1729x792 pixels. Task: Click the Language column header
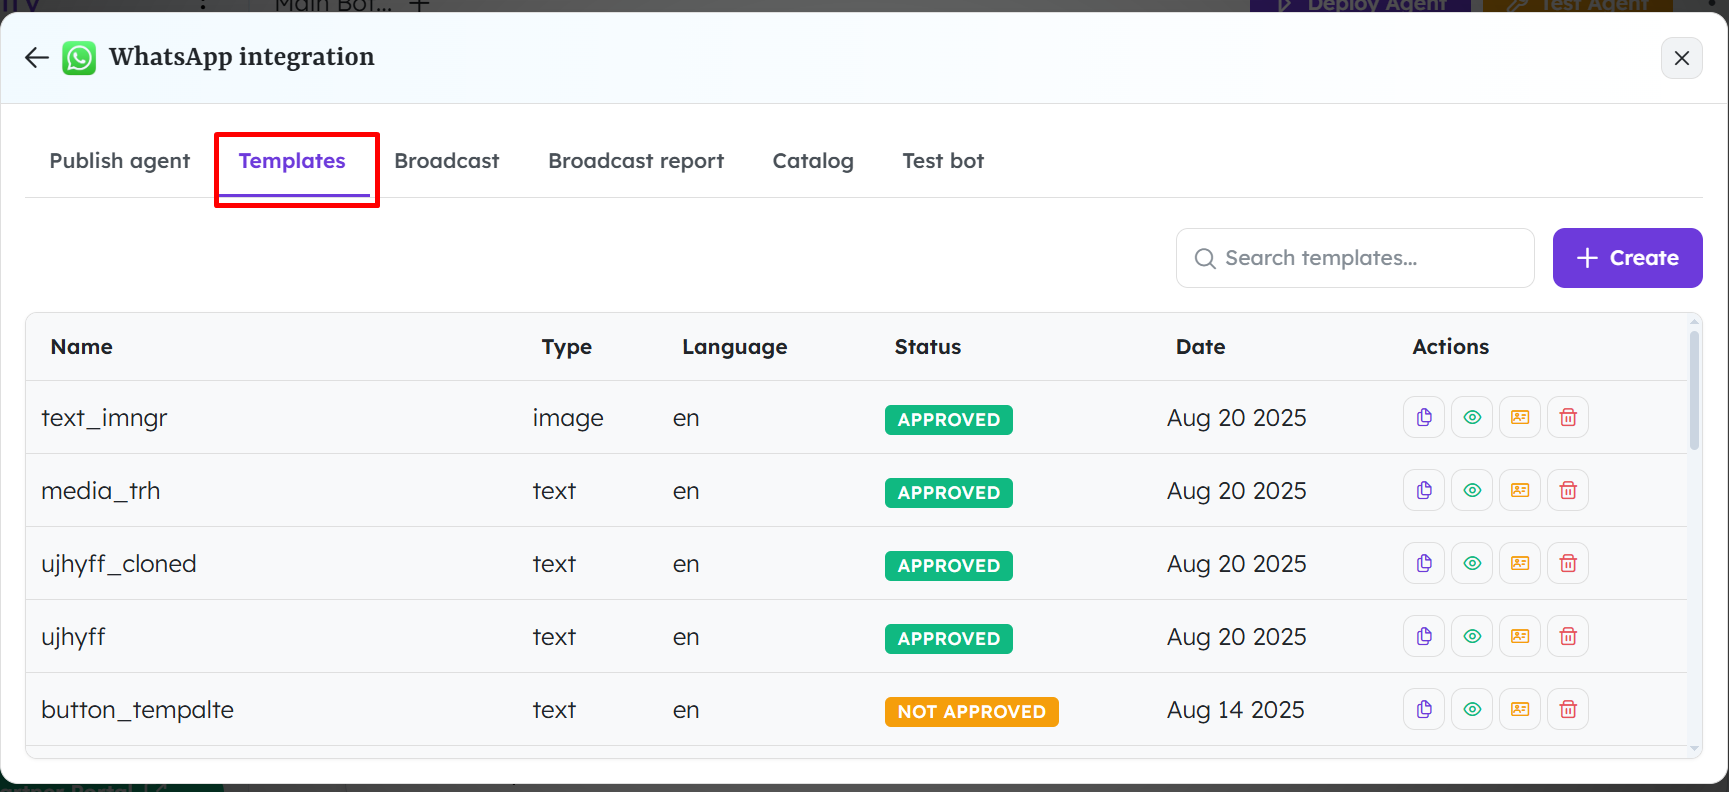click(x=735, y=347)
